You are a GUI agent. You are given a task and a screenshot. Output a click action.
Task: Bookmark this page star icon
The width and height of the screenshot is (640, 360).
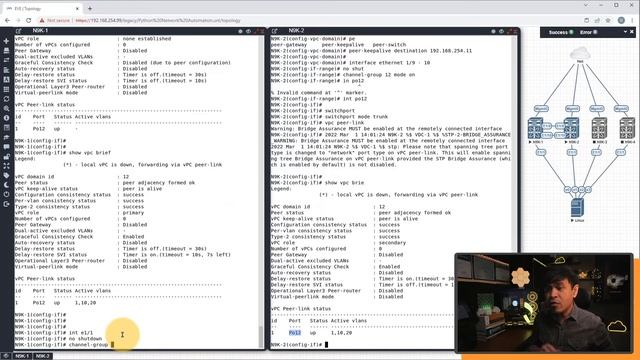point(608,20)
